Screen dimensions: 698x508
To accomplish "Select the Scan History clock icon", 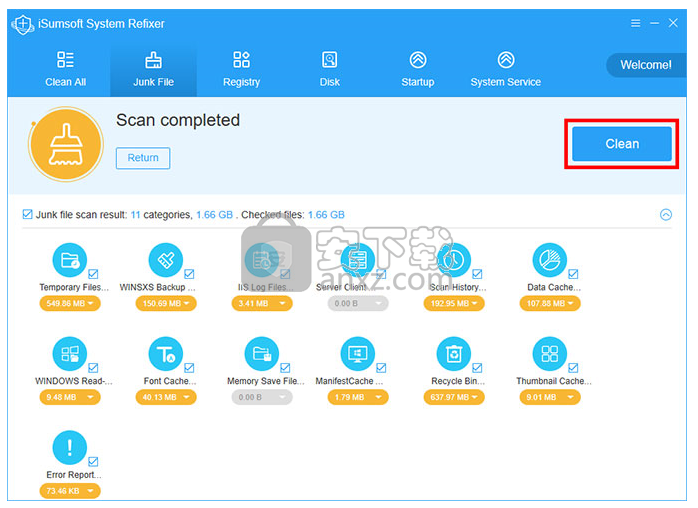I will (454, 260).
